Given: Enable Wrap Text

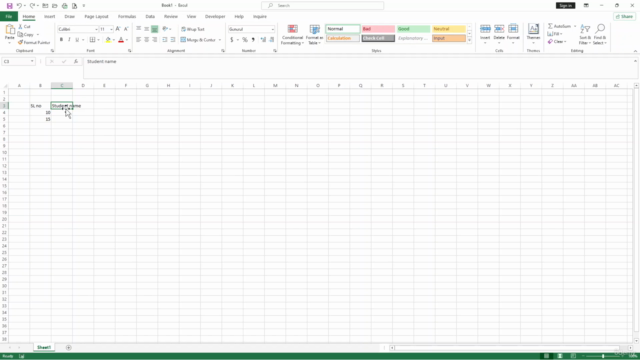Looking at the screenshot, I should [193, 29].
